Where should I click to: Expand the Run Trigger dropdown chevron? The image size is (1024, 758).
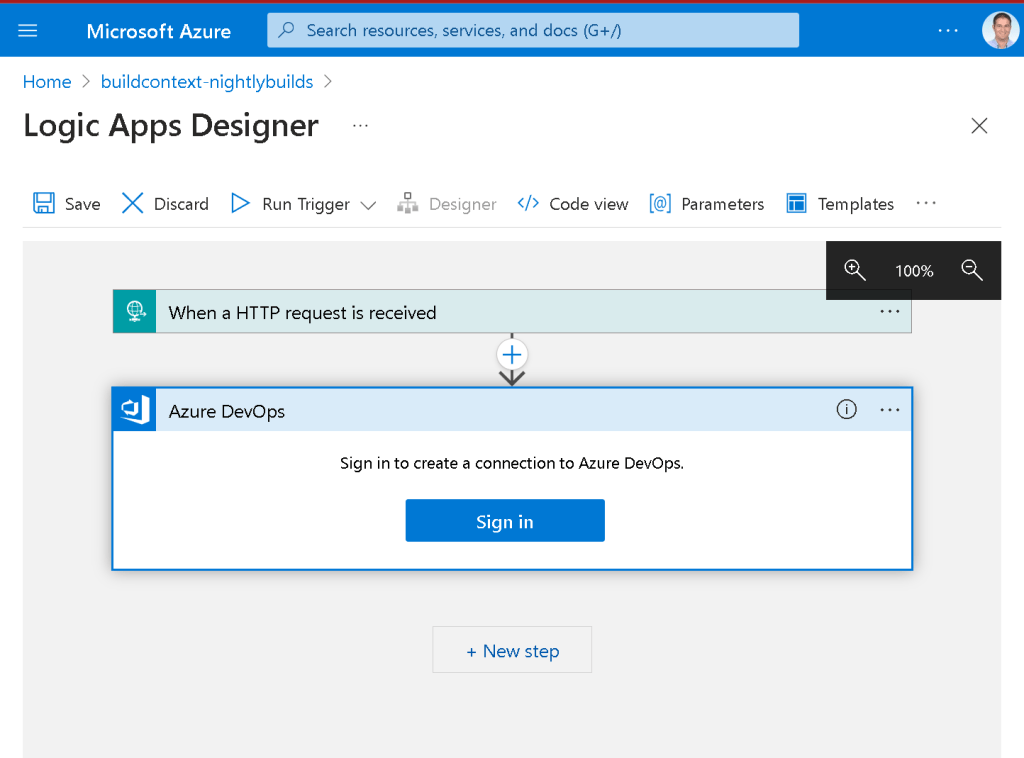[368, 205]
